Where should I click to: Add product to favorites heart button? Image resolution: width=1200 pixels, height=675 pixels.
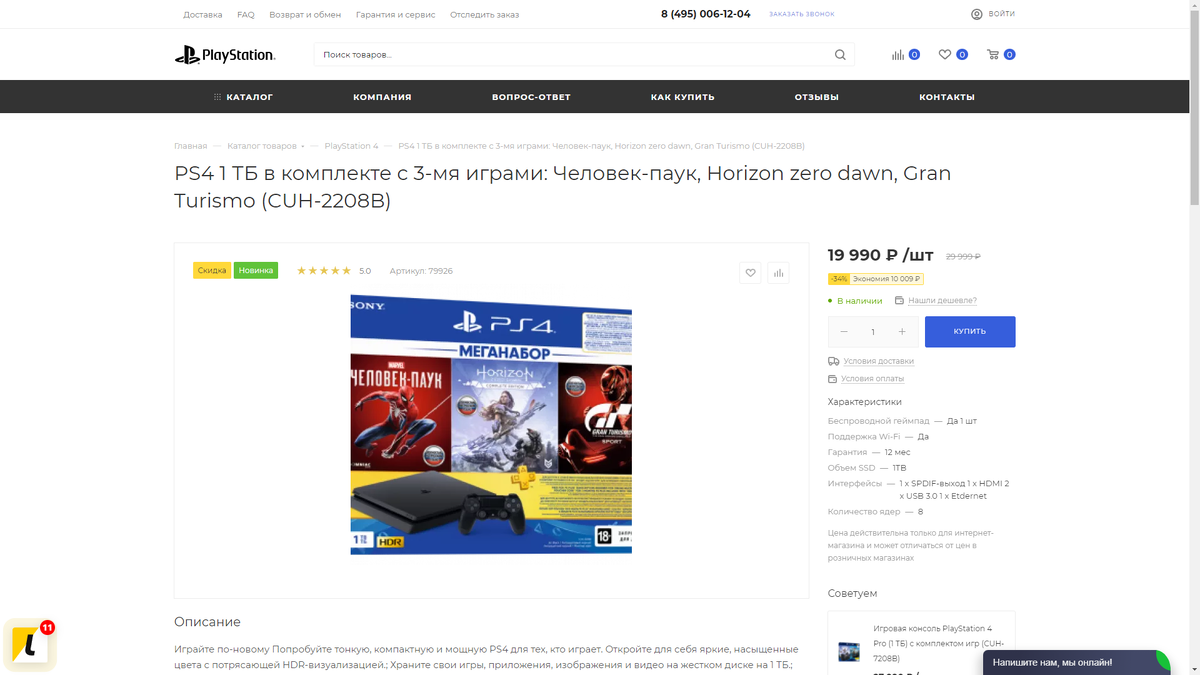click(750, 272)
